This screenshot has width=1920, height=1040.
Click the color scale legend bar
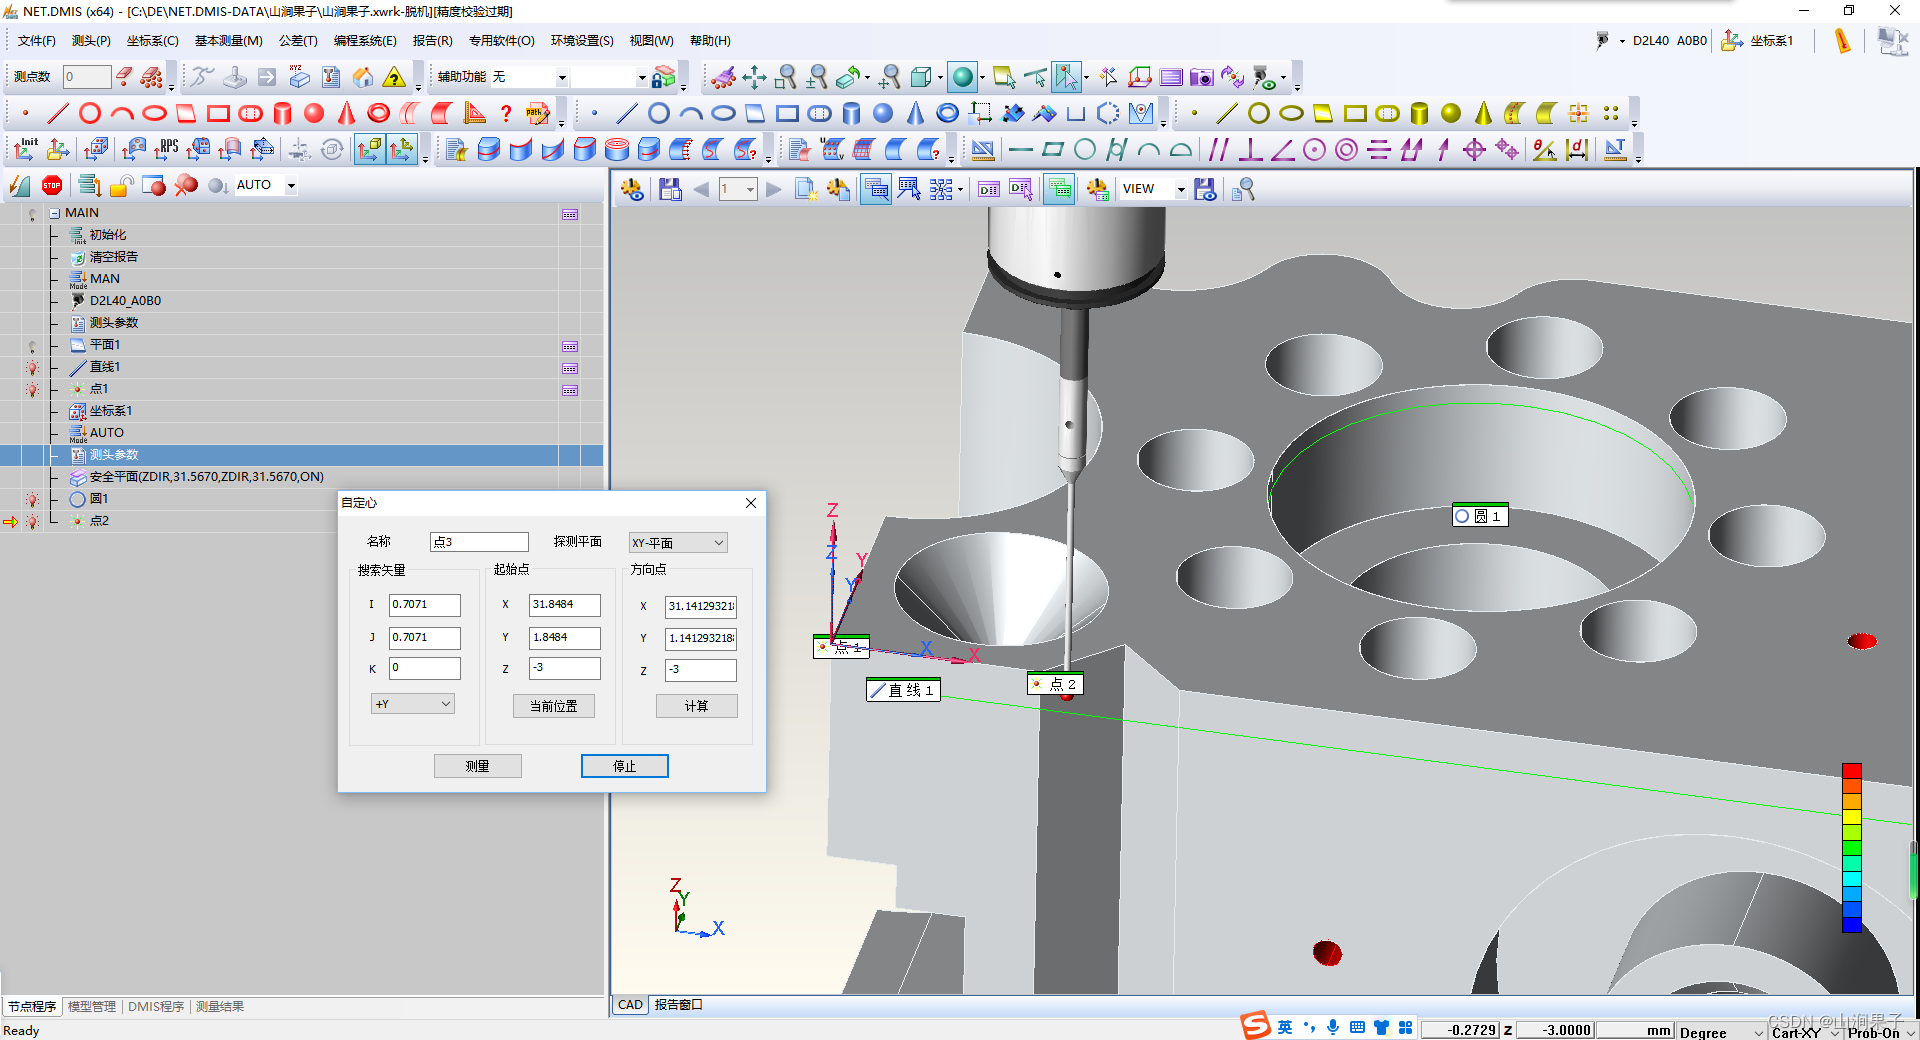1852,848
